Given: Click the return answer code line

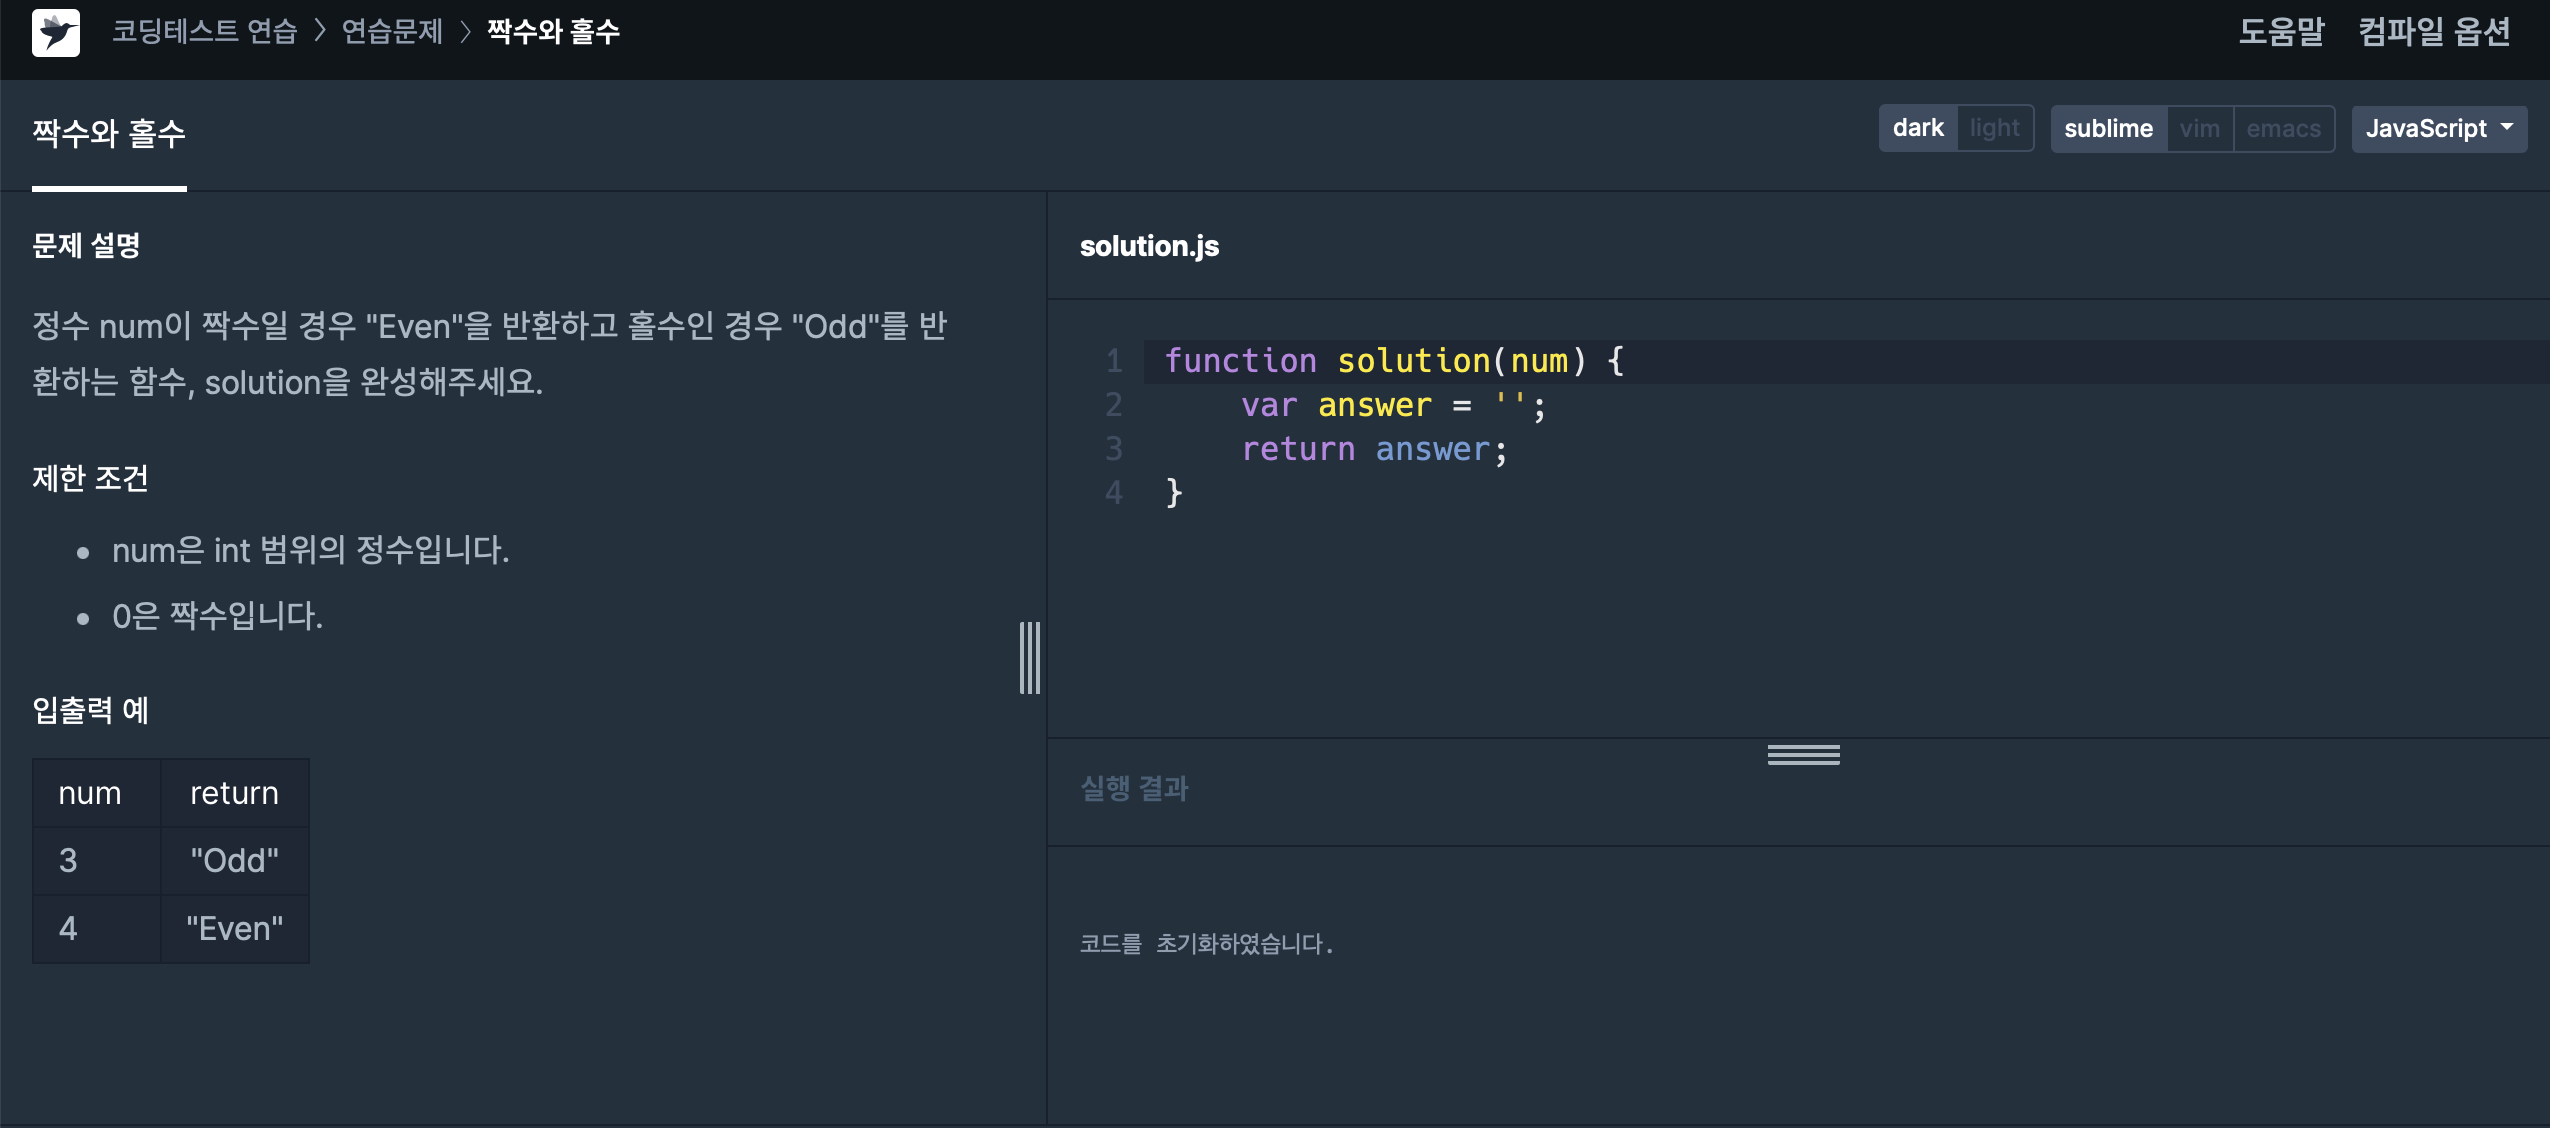Looking at the screenshot, I should tap(1373, 449).
